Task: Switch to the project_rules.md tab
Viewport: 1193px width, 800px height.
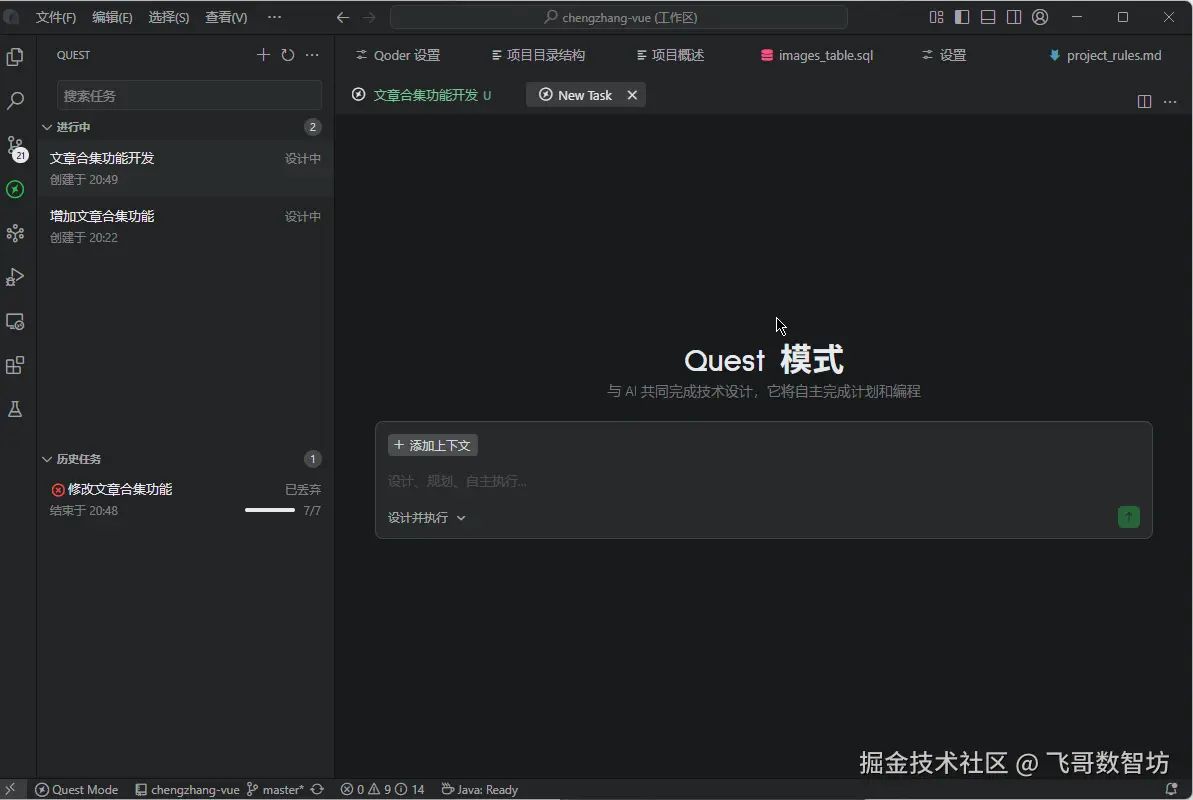Action: point(1105,55)
